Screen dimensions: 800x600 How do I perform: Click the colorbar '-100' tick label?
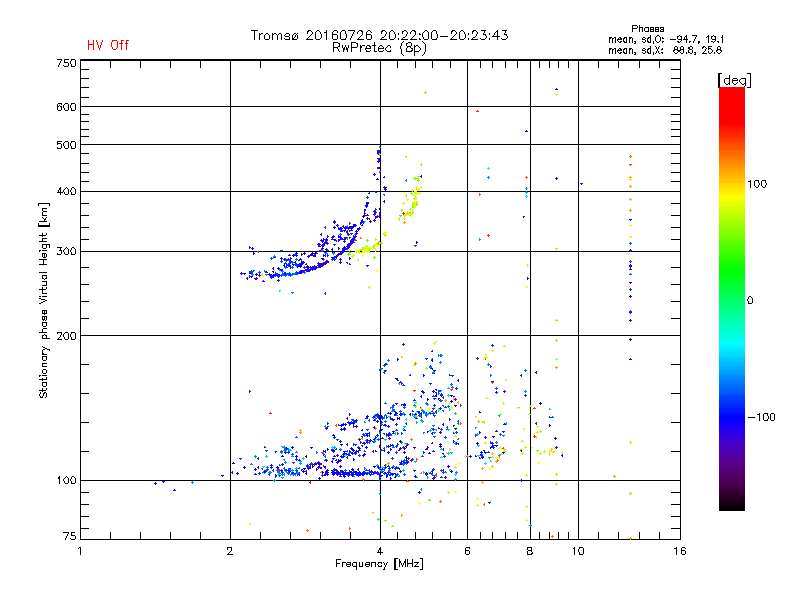tap(761, 417)
